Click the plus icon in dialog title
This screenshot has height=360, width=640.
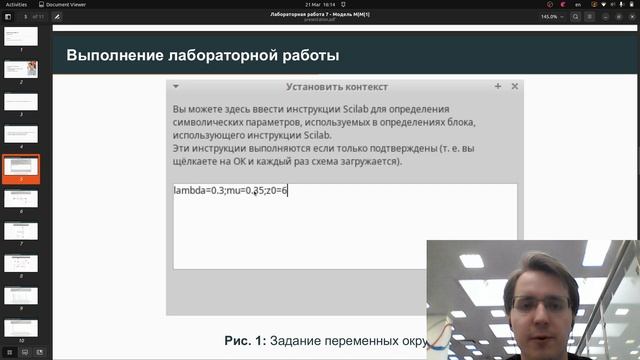click(x=498, y=86)
